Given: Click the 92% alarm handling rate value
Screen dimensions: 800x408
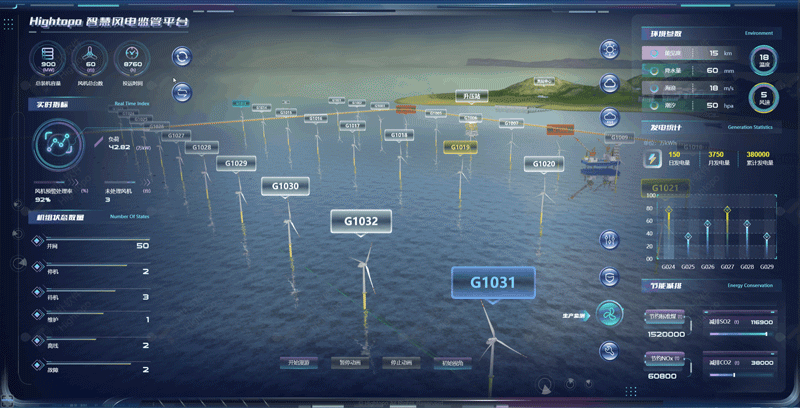Looking at the screenshot, I should 42,200.
